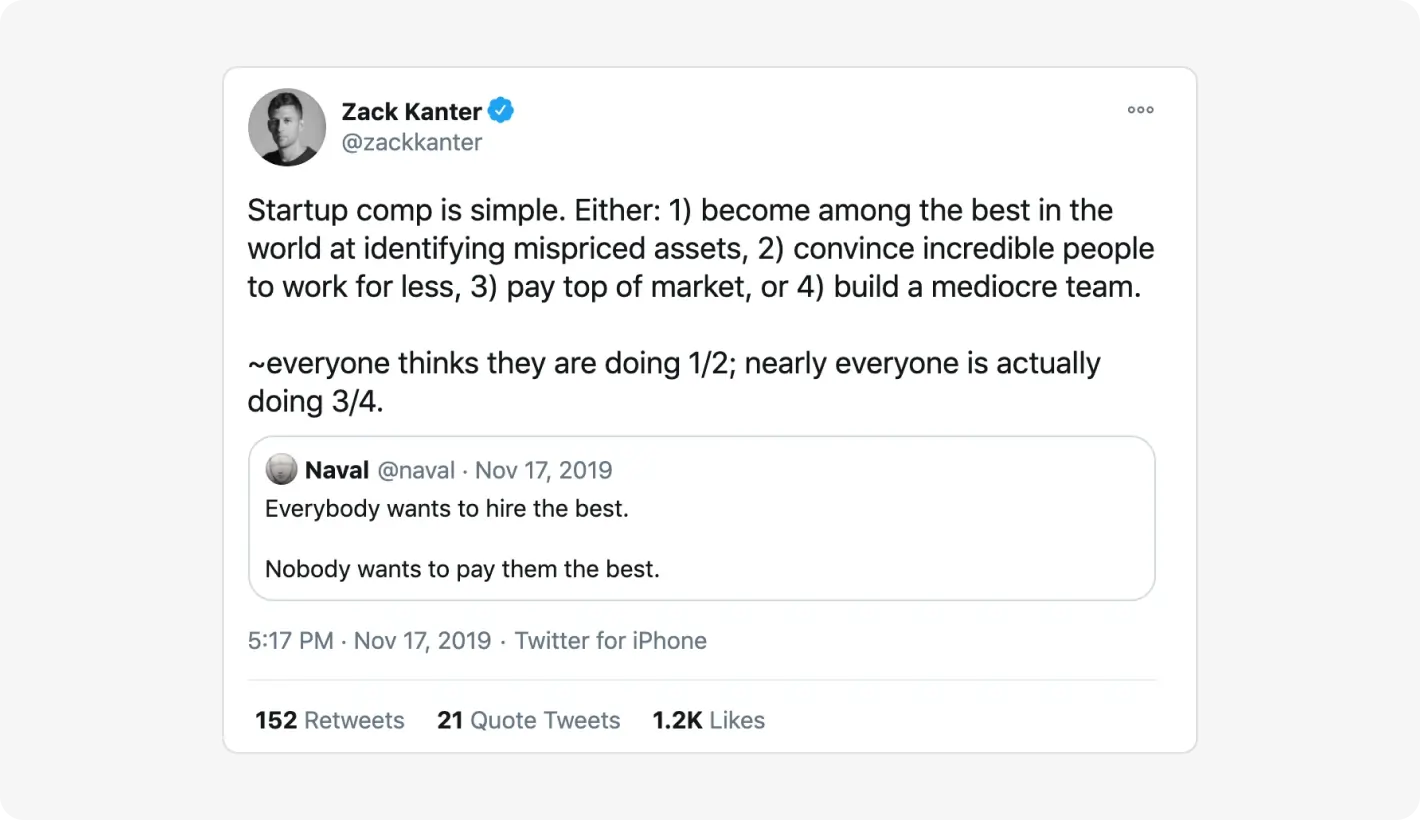Open the tweet's more options menu

coord(1140,110)
